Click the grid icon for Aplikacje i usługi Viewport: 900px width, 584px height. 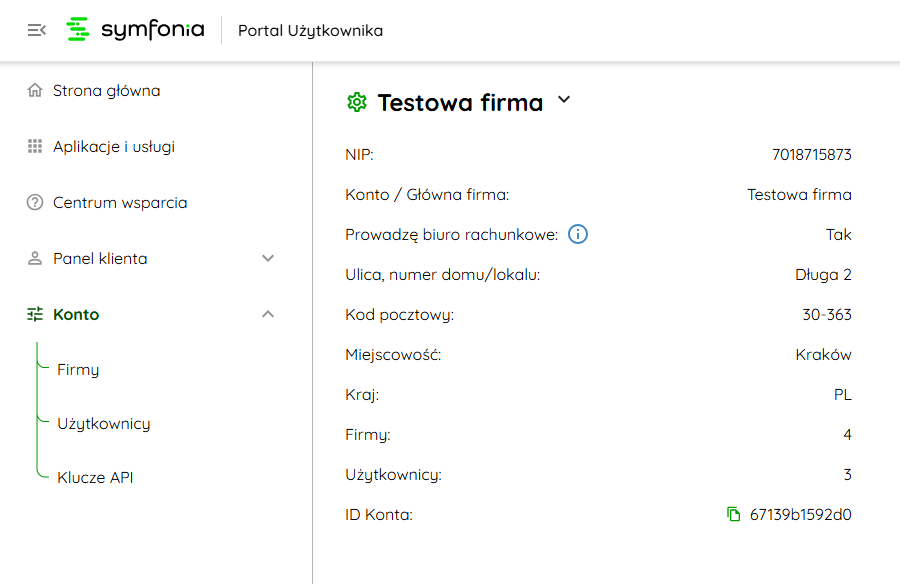pos(35,147)
